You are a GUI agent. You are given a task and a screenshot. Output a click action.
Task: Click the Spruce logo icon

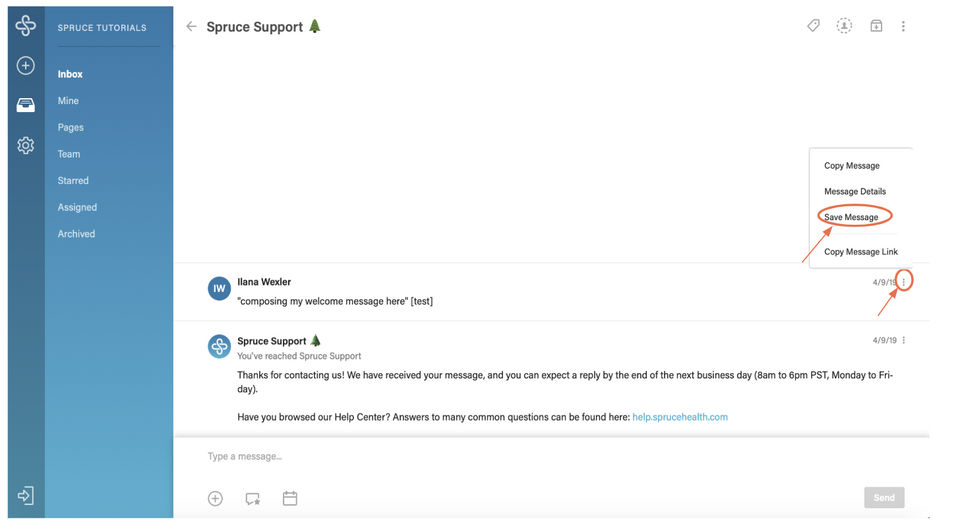[26, 26]
